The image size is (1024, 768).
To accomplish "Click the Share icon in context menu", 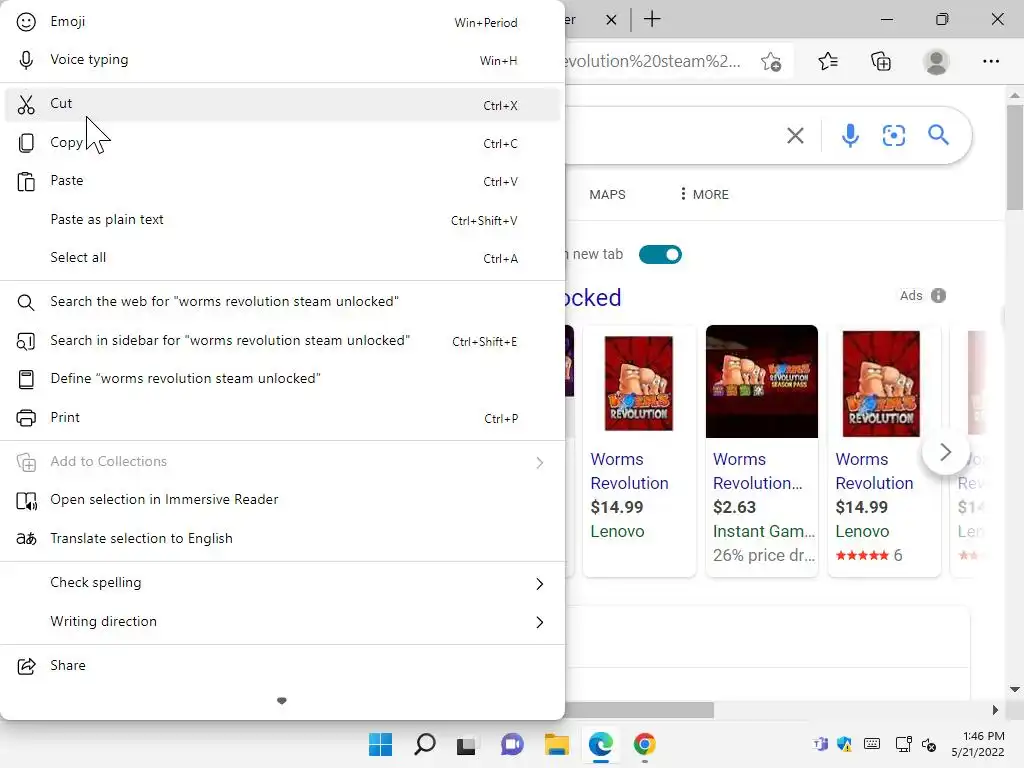I will point(26,666).
